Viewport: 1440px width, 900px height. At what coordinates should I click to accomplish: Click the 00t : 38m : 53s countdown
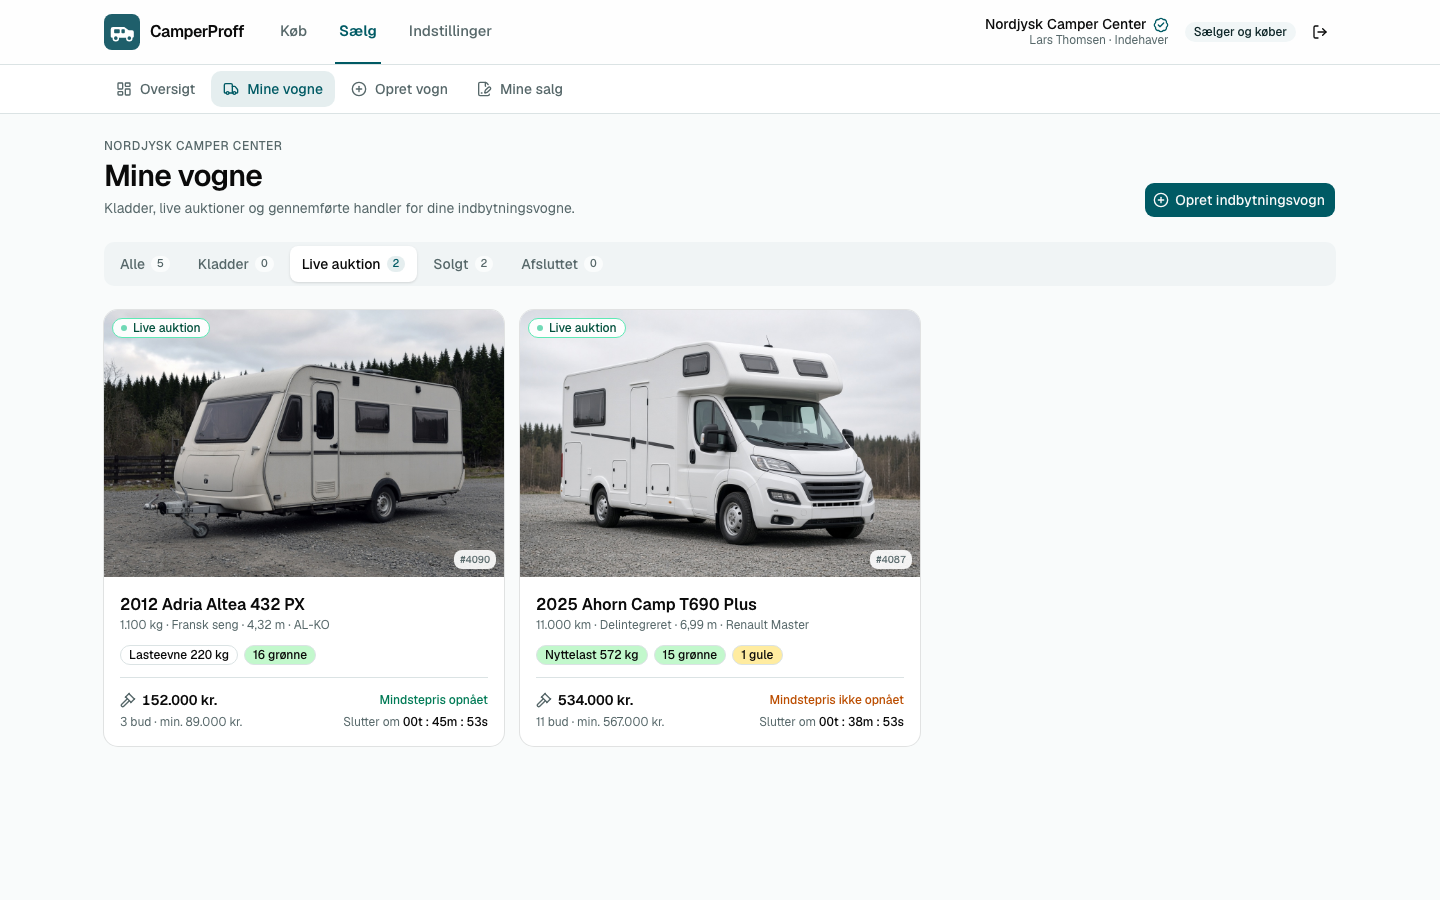coord(861,722)
